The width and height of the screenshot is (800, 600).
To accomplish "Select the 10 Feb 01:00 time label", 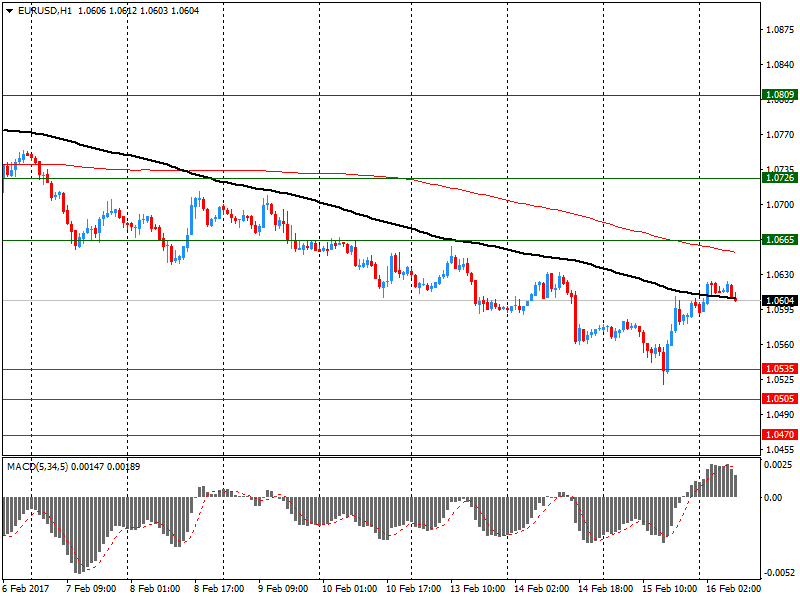I will tap(349, 588).
